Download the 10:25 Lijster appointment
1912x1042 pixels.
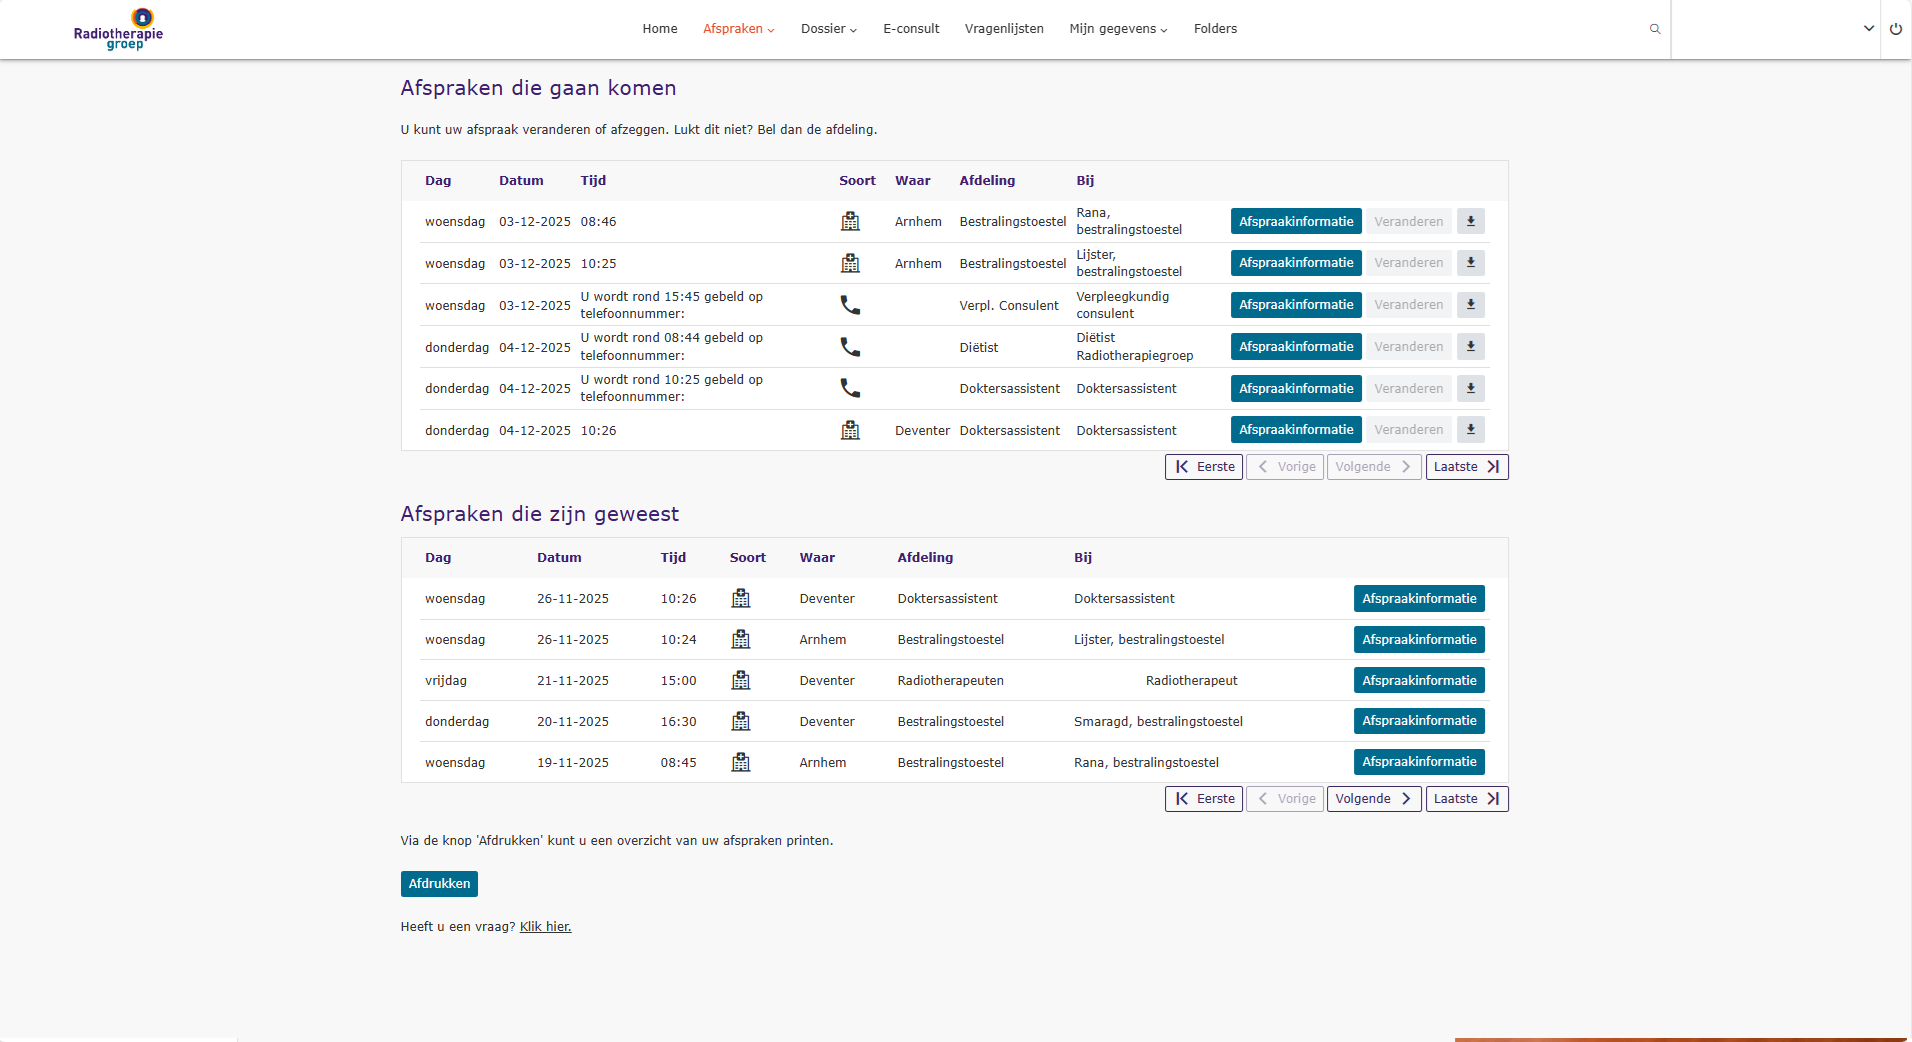(x=1471, y=263)
